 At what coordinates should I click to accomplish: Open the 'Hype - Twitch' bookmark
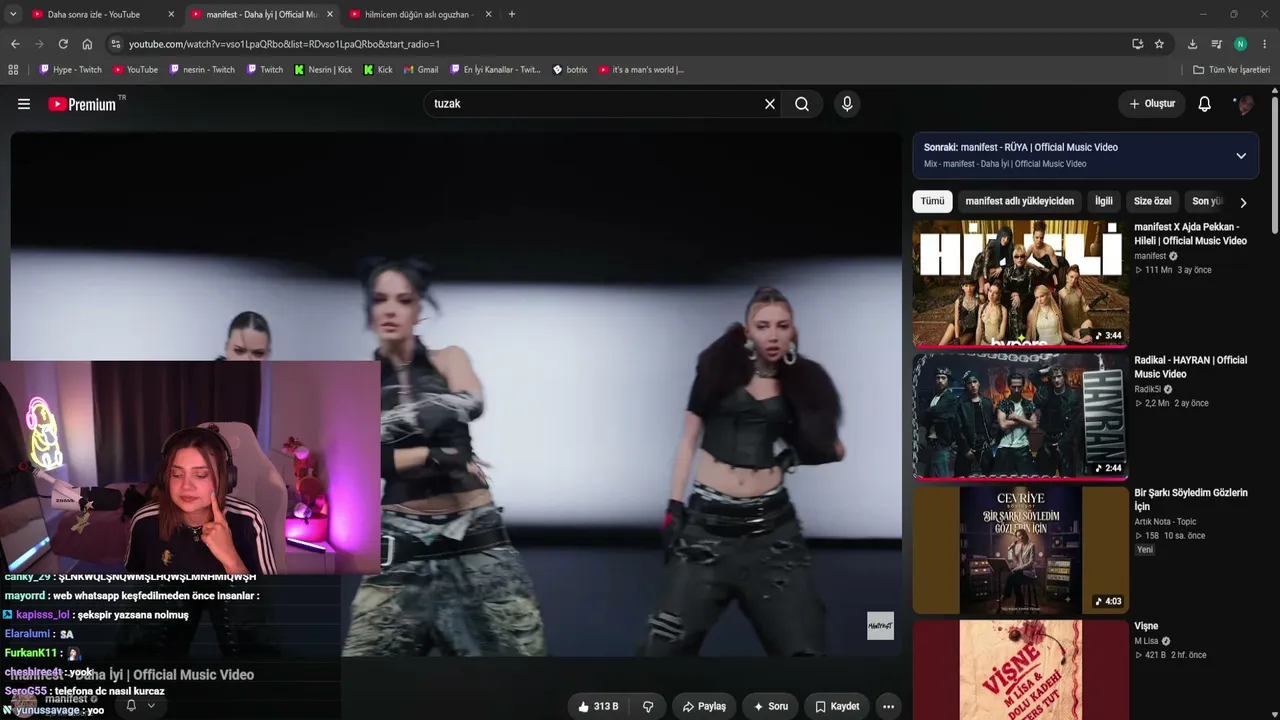[x=70, y=70]
